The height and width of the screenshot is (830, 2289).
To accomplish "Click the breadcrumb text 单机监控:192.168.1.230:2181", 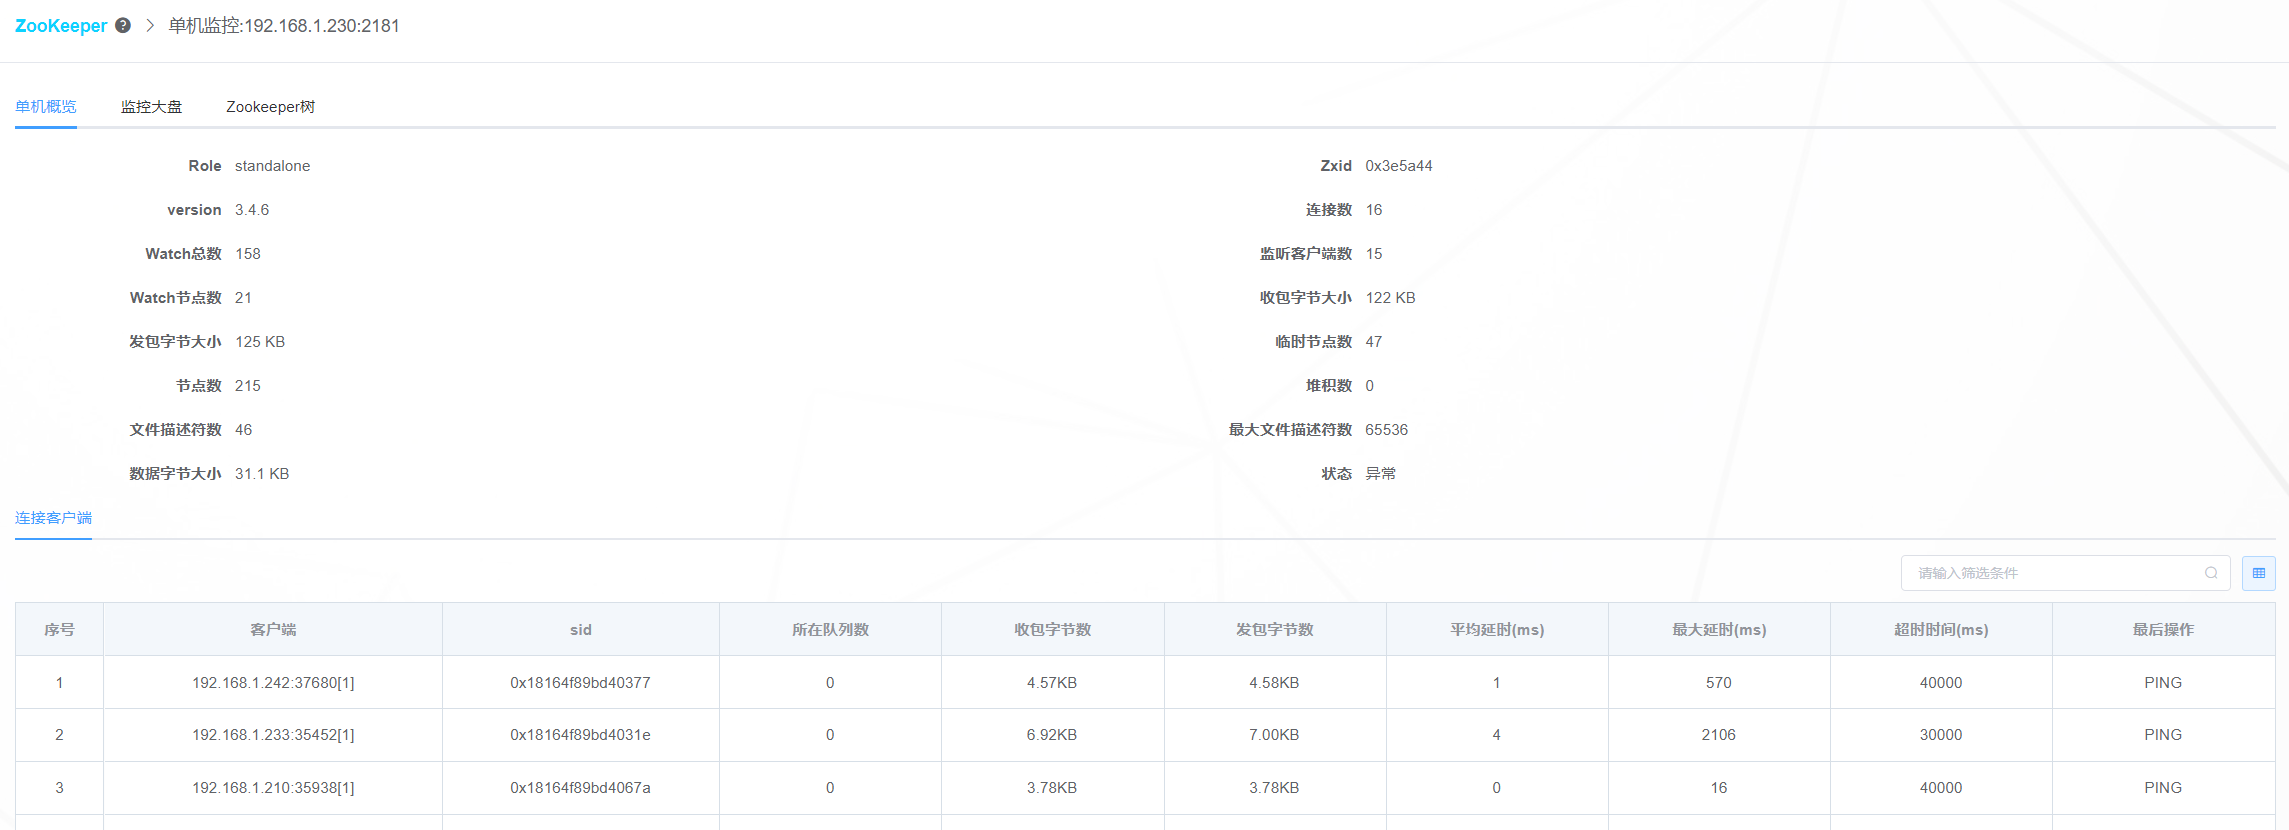I will 284,26.
